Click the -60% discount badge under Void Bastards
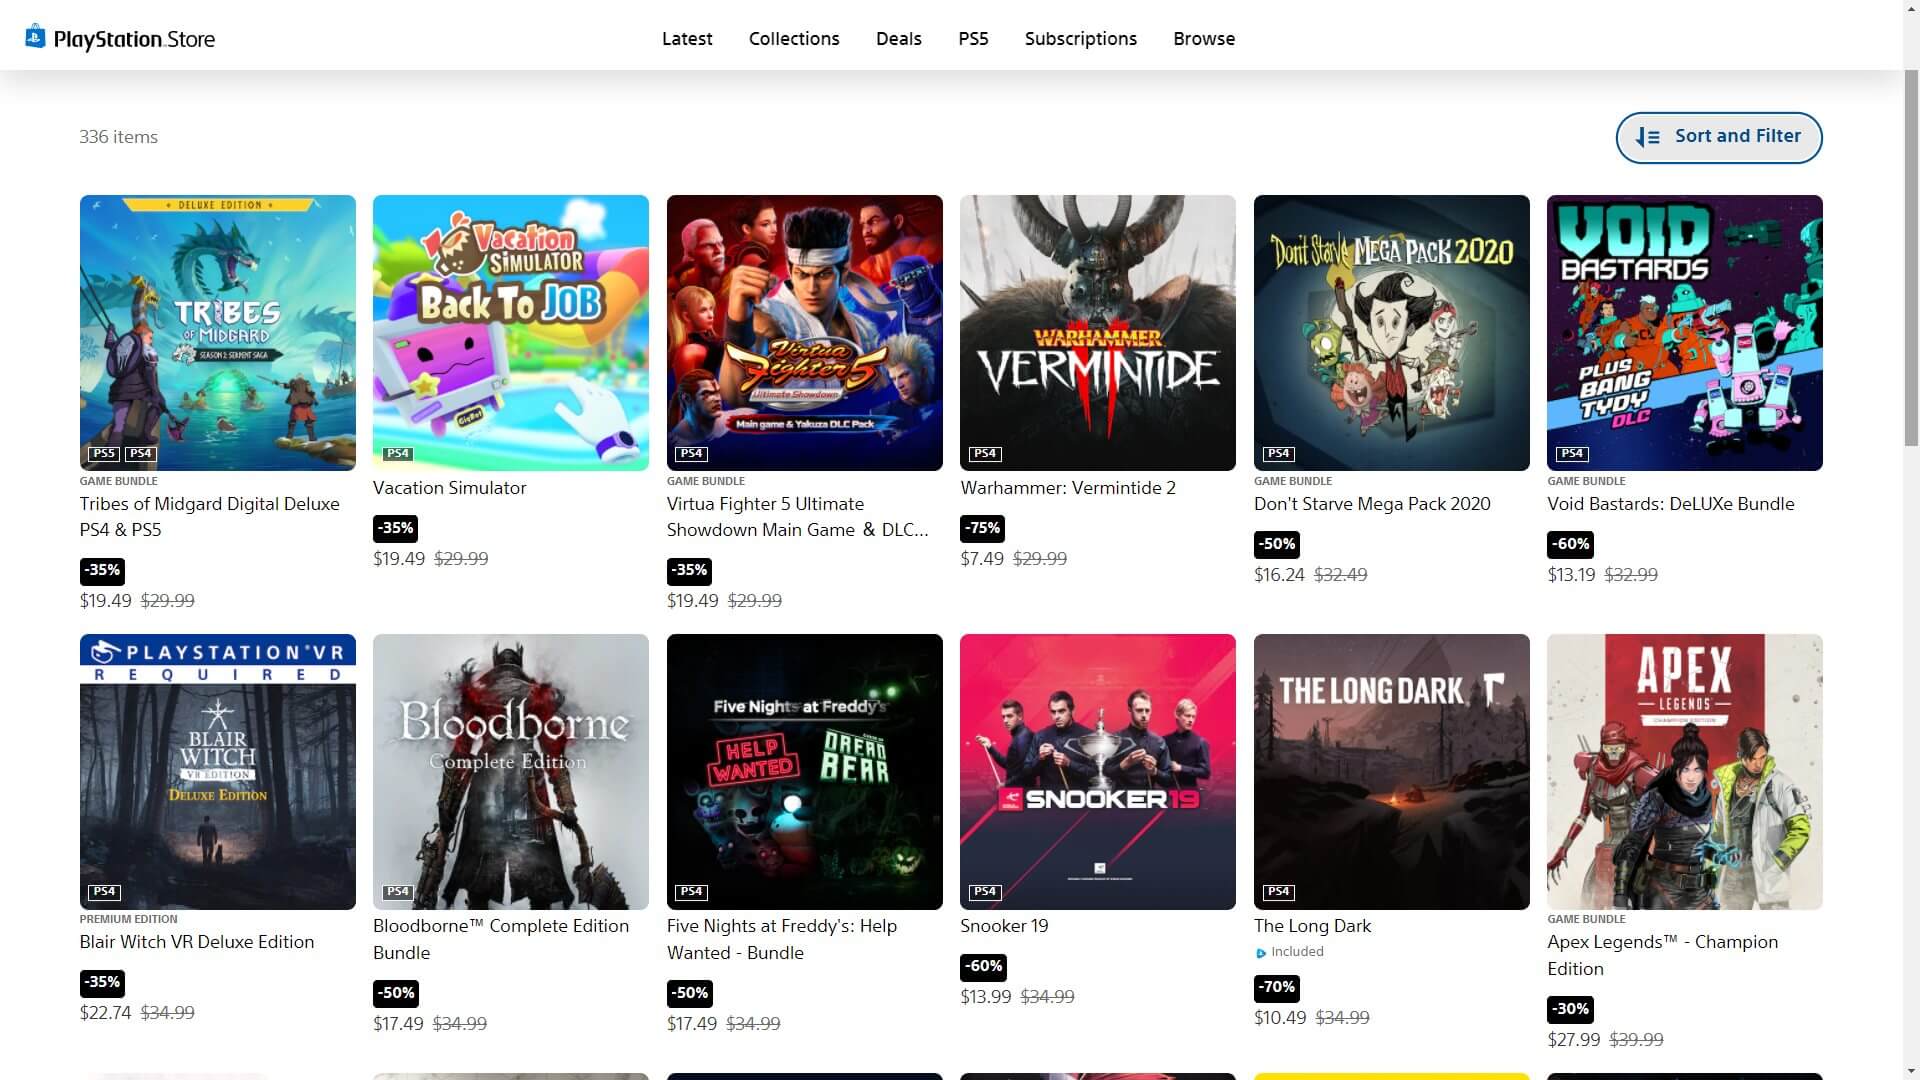This screenshot has width=1920, height=1080. [1570, 544]
